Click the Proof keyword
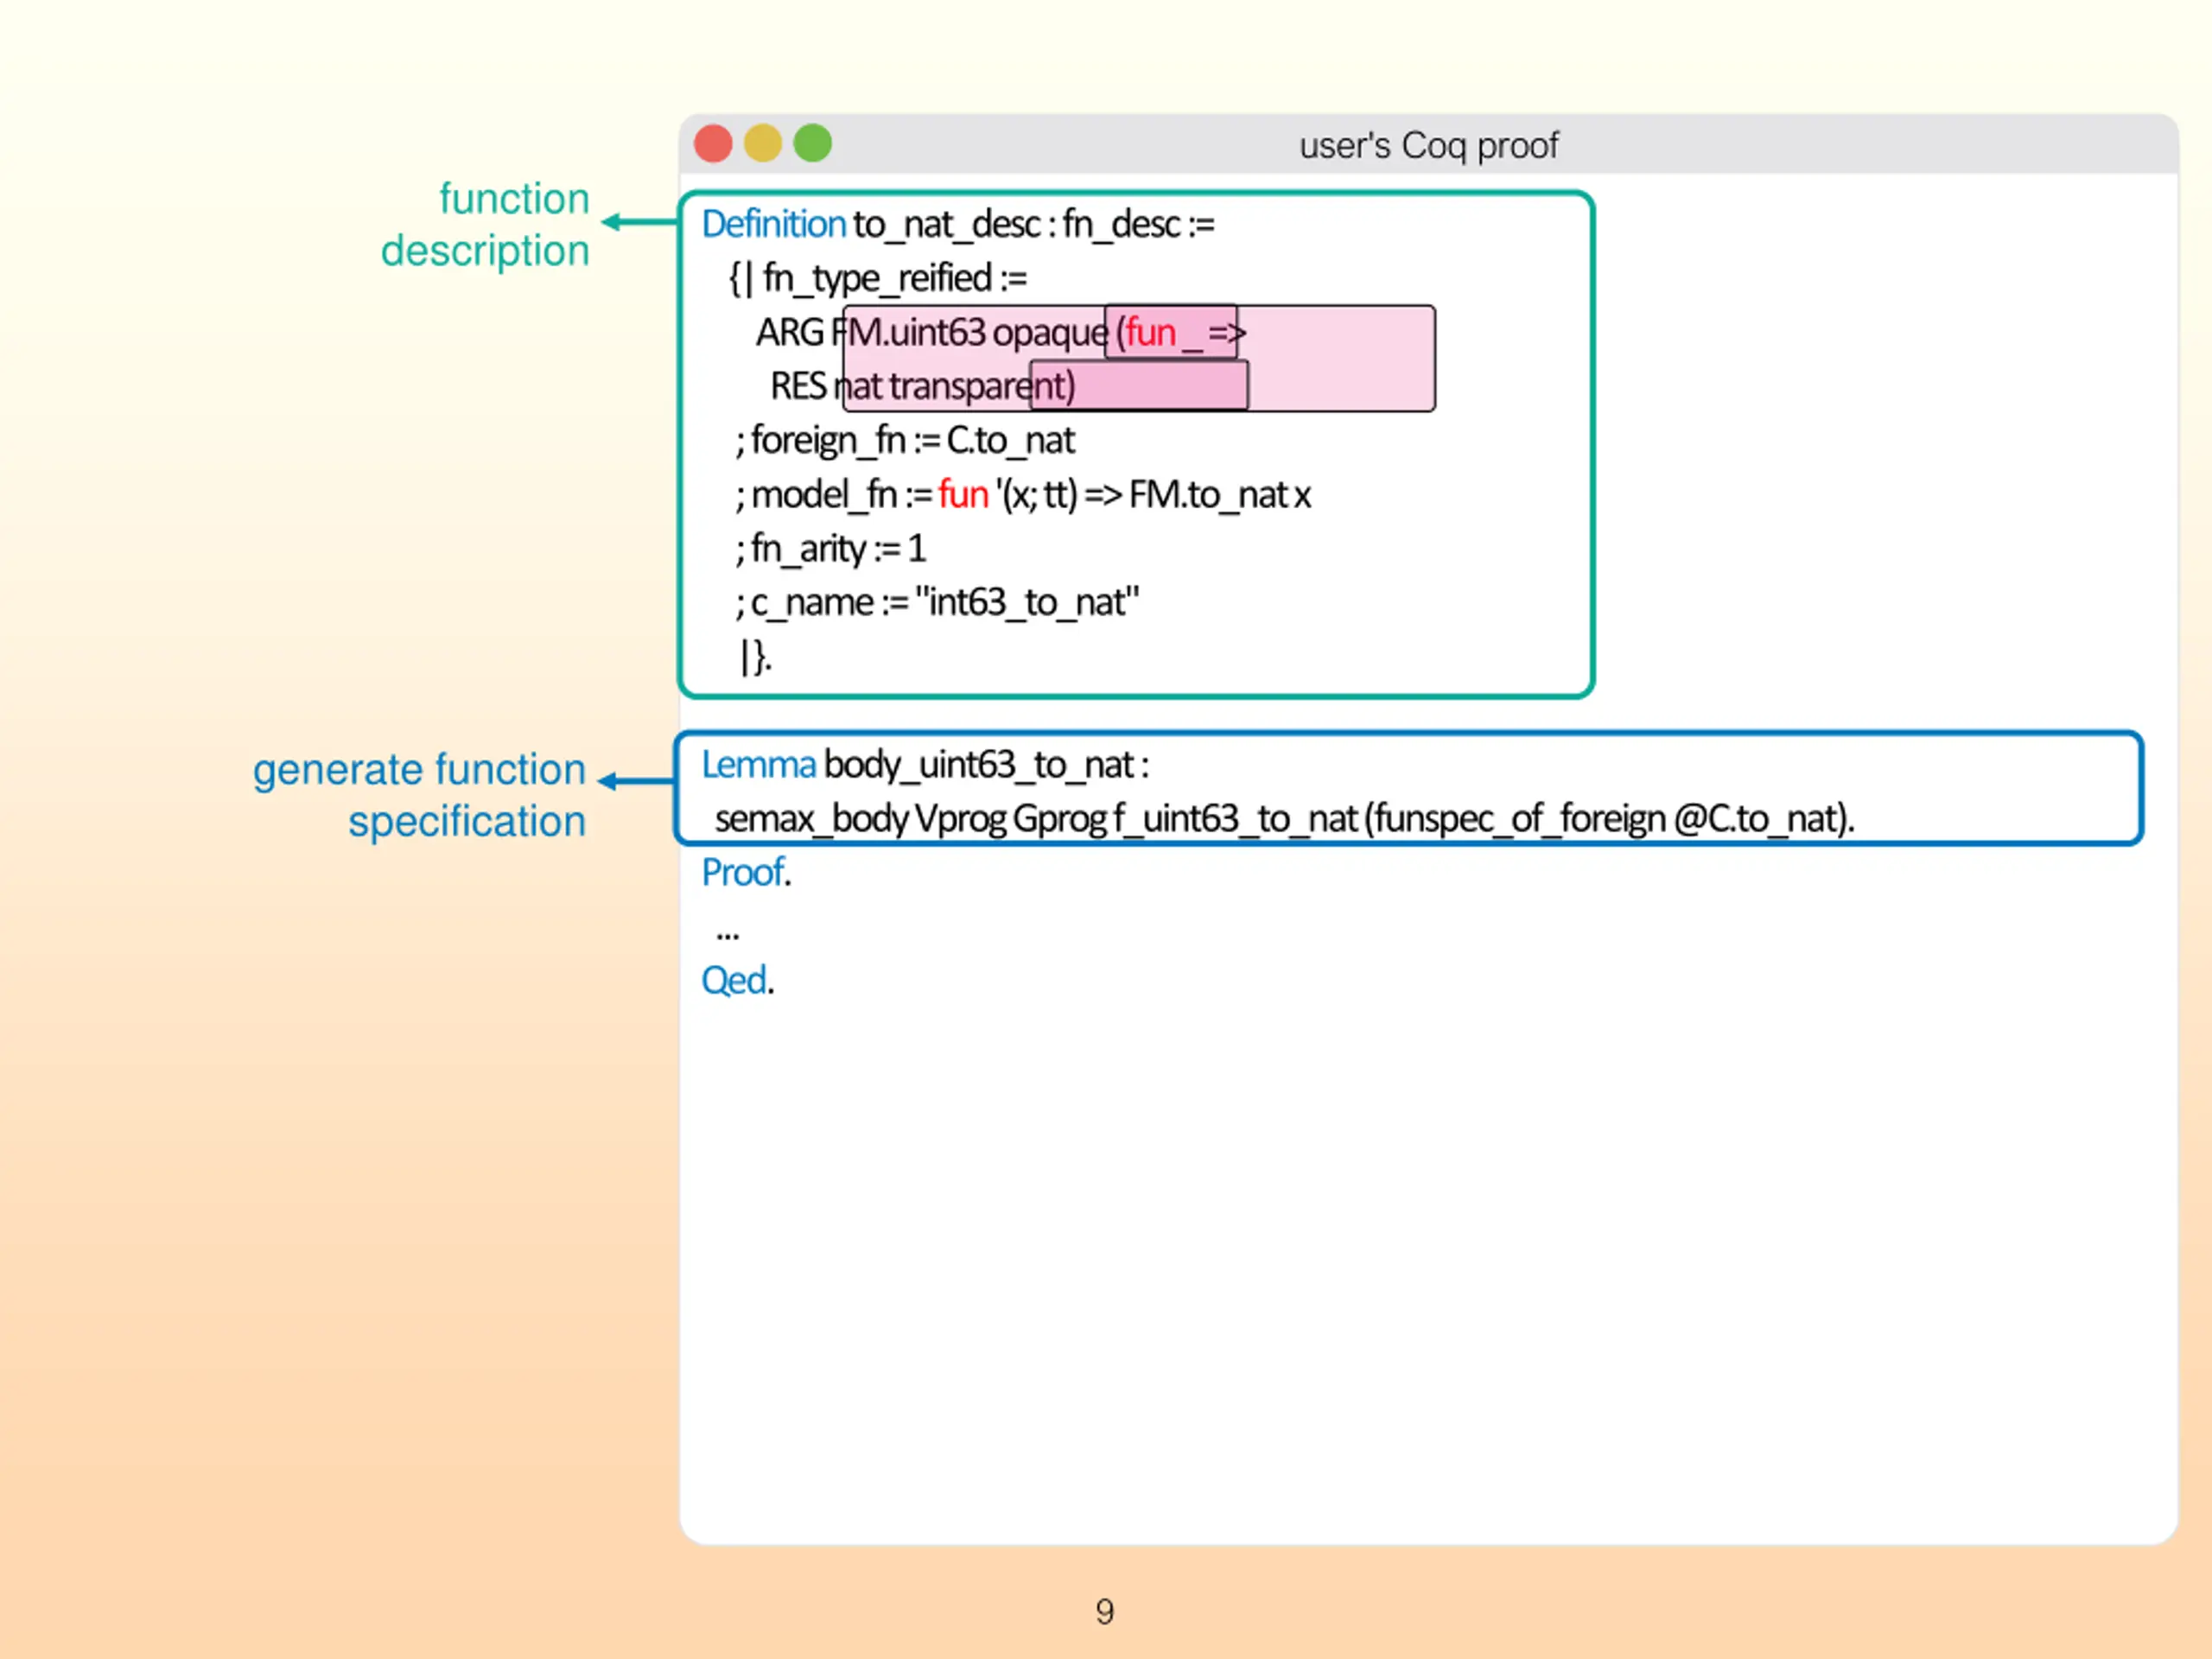Image resolution: width=2212 pixels, height=1659 pixels. point(746,873)
